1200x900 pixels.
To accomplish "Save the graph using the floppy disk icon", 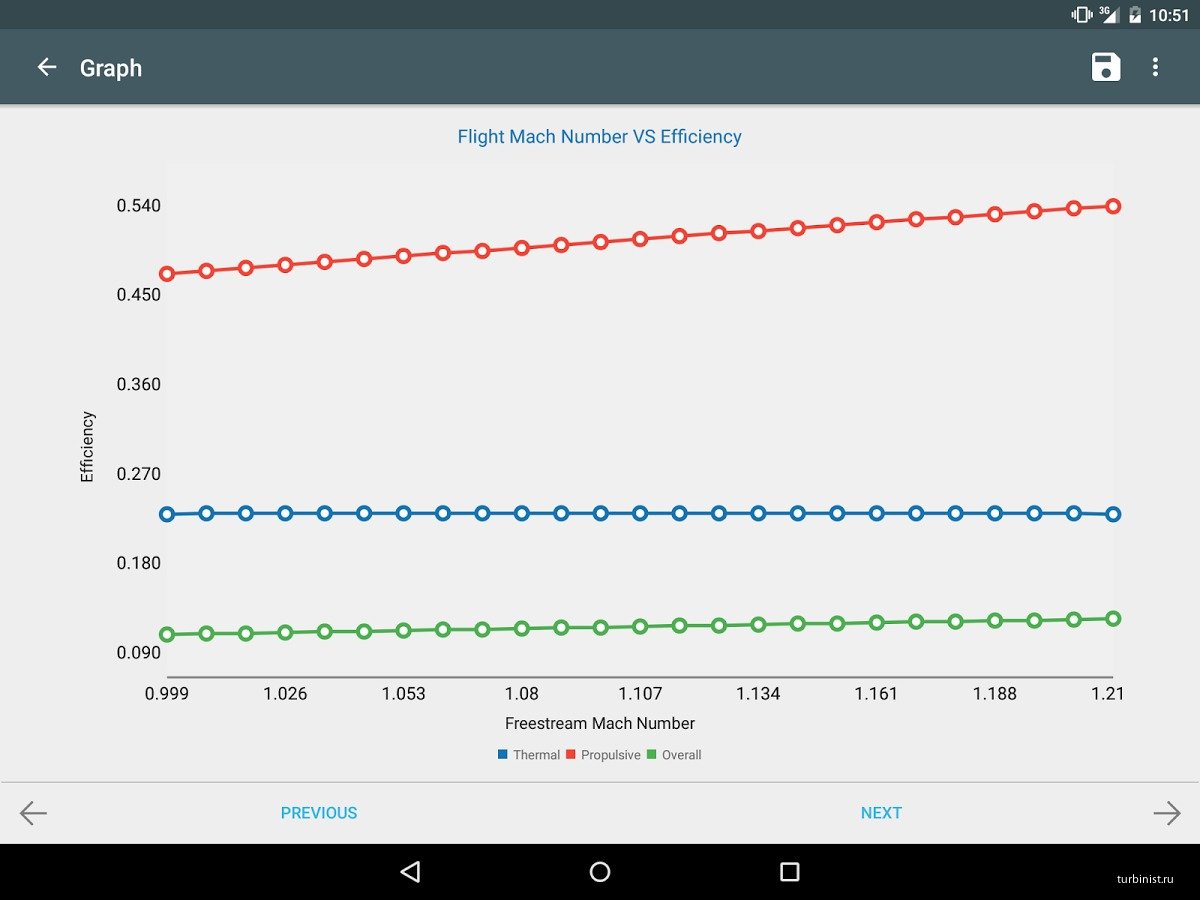I will click(x=1105, y=67).
